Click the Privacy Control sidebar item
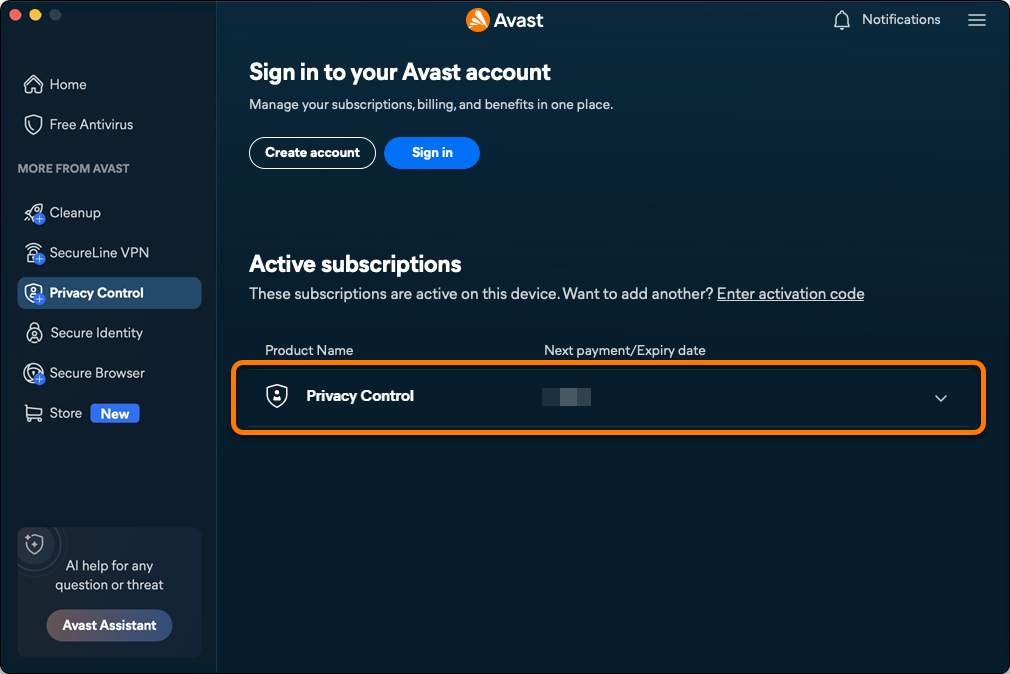The width and height of the screenshot is (1010, 674). click(110, 293)
